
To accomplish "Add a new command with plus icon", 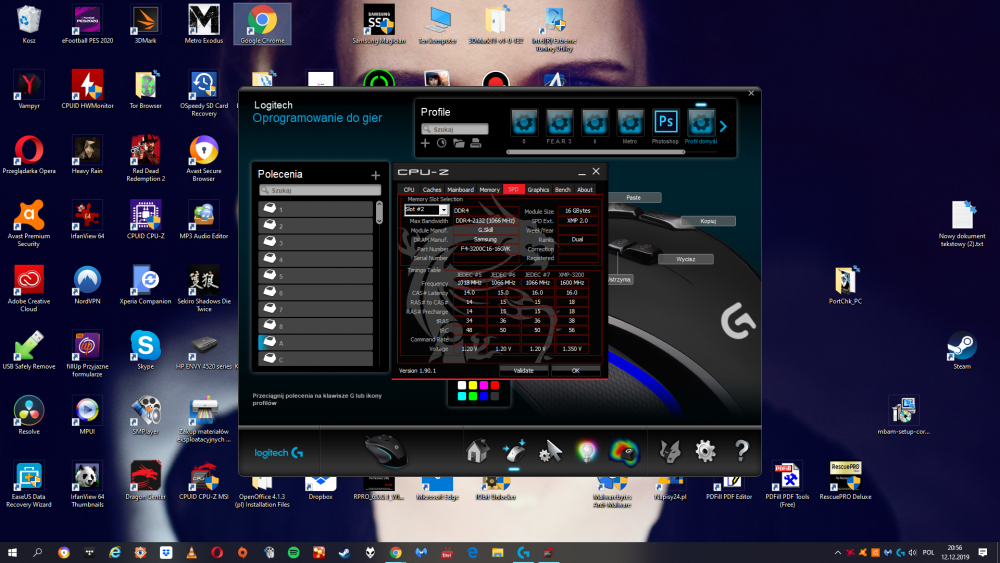I will pos(375,175).
